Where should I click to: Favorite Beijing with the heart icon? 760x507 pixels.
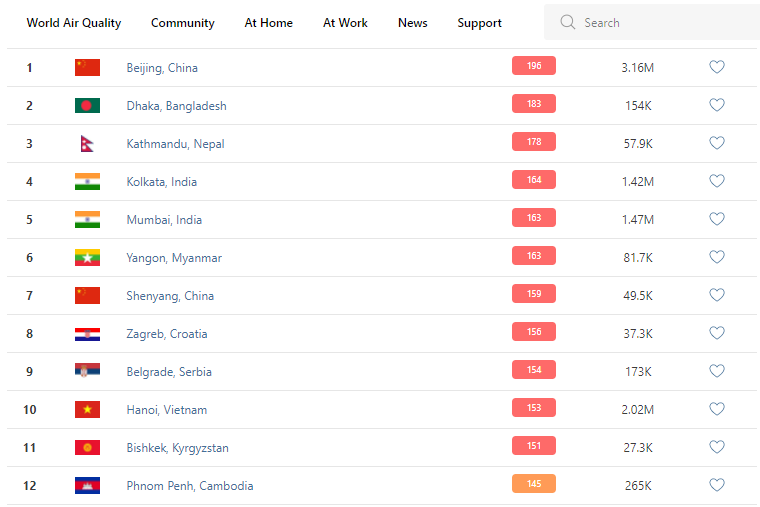tap(717, 67)
